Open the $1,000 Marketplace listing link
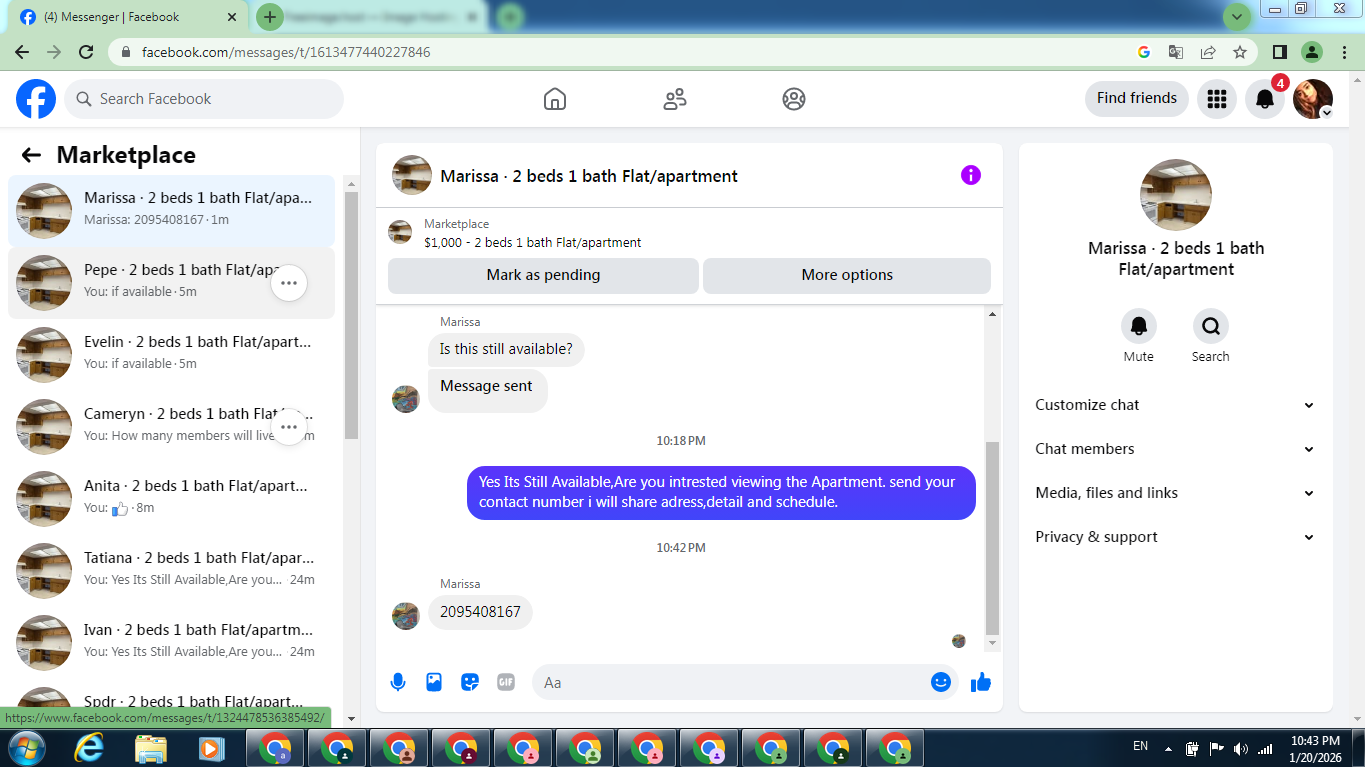This screenshot has height=767, width=1365. (533, 242)
